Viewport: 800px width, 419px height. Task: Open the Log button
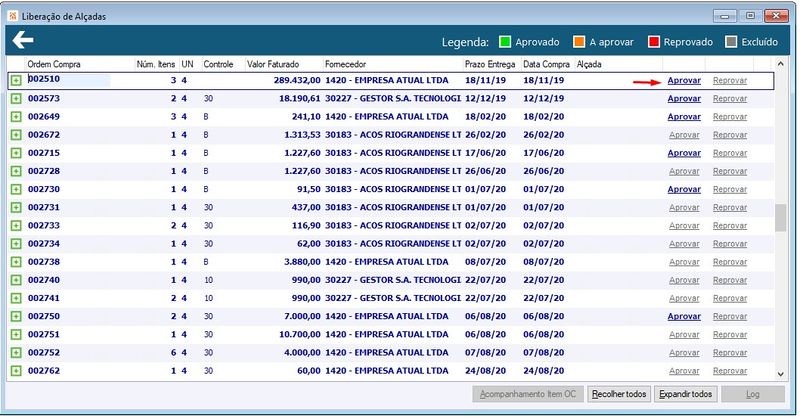coord(753,394)
